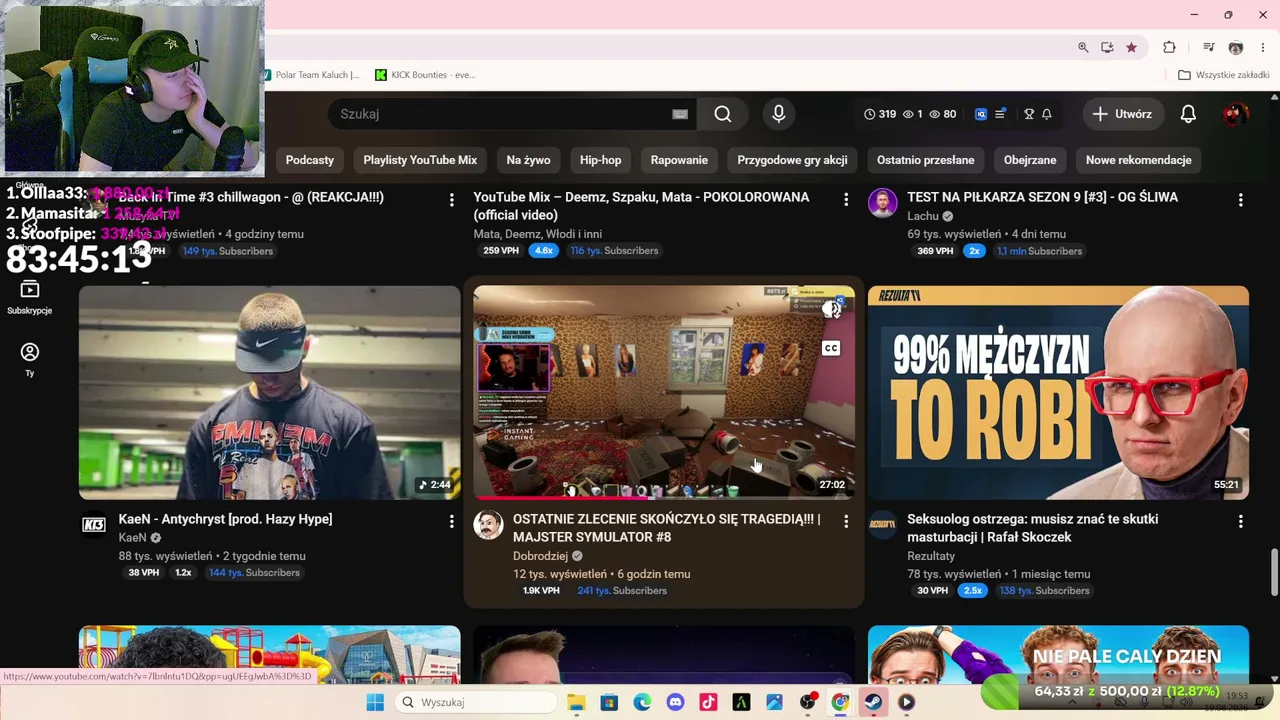
Task: Open options menu for MAJSTER SYMULATOR #8 video
Action: pos(846,522)
